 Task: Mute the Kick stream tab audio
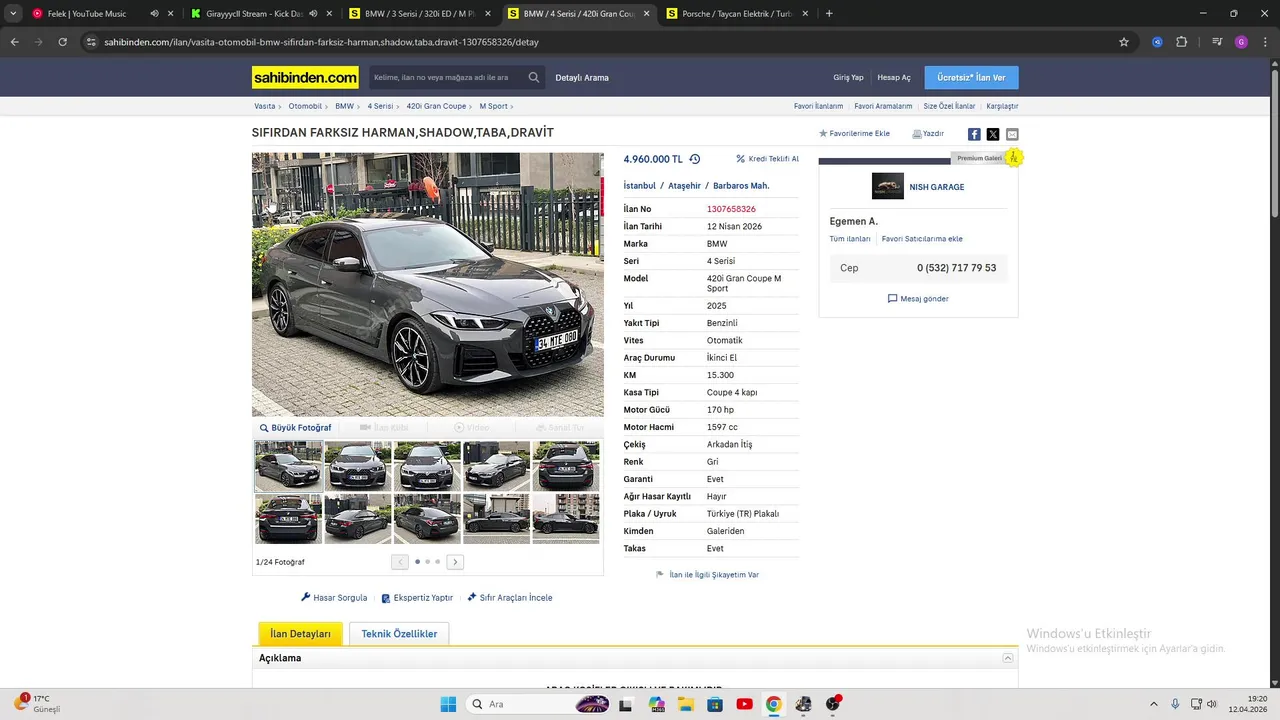pyautogui.click(x=314, y=14)
